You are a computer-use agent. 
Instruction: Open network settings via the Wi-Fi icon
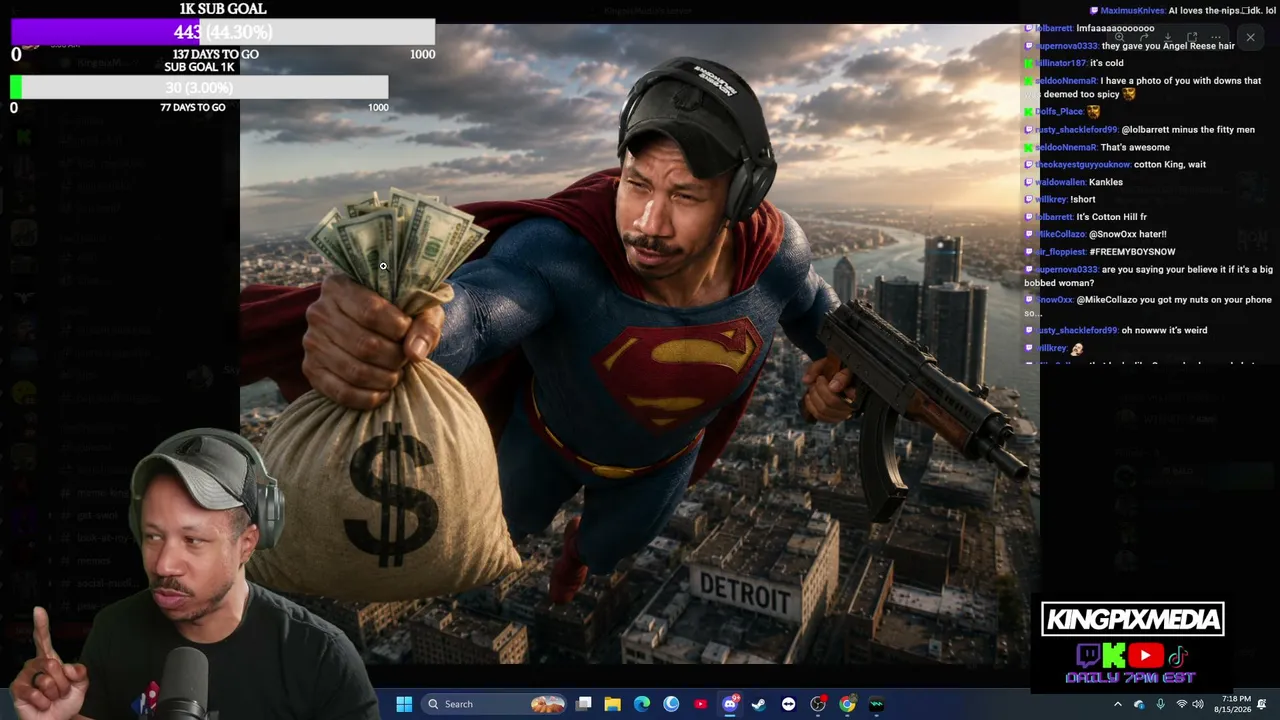[x=1181, y=704]
